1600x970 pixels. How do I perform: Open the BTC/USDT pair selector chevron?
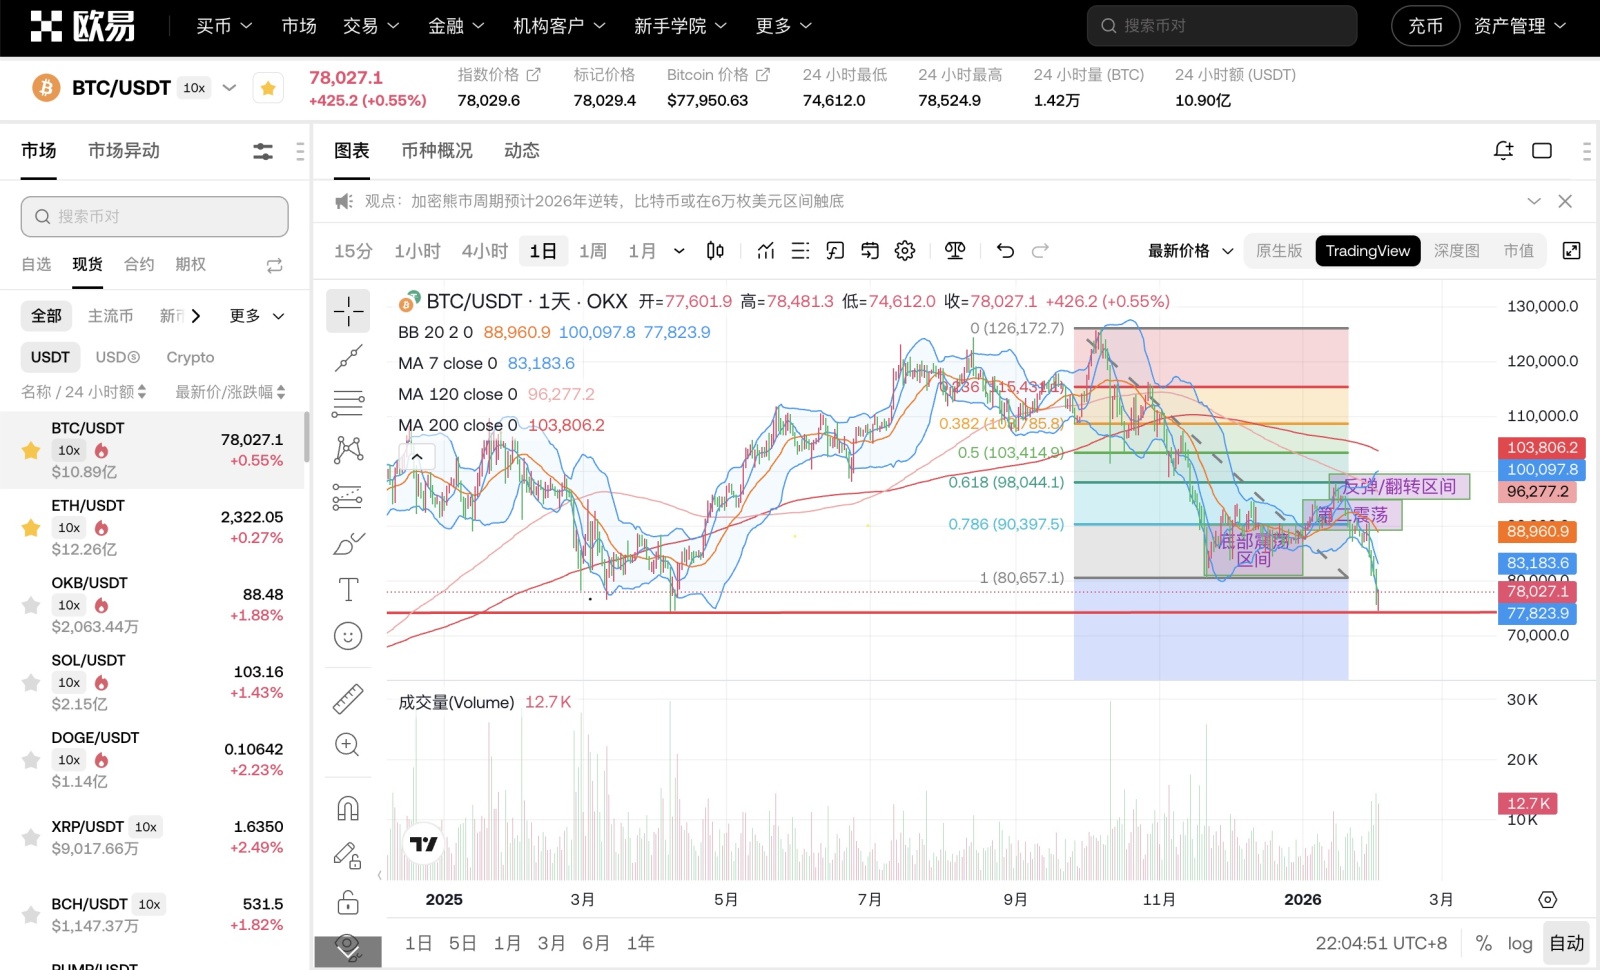click(x=229, y=88)
